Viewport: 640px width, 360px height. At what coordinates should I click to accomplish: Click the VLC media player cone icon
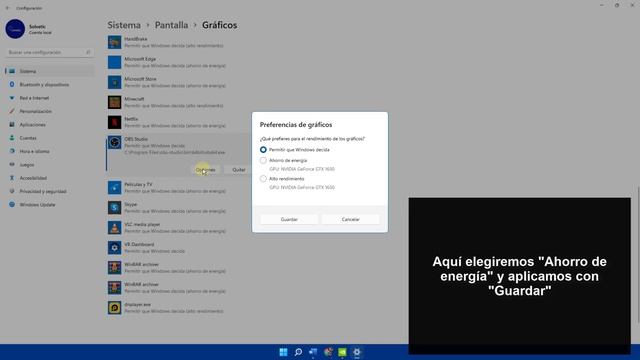(x=114, y=227)
